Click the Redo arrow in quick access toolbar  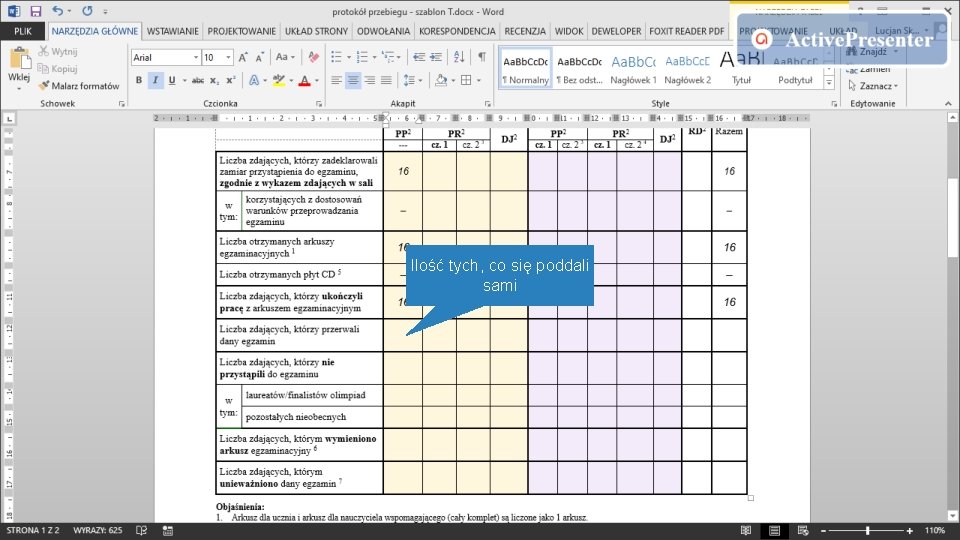[88, 10]
